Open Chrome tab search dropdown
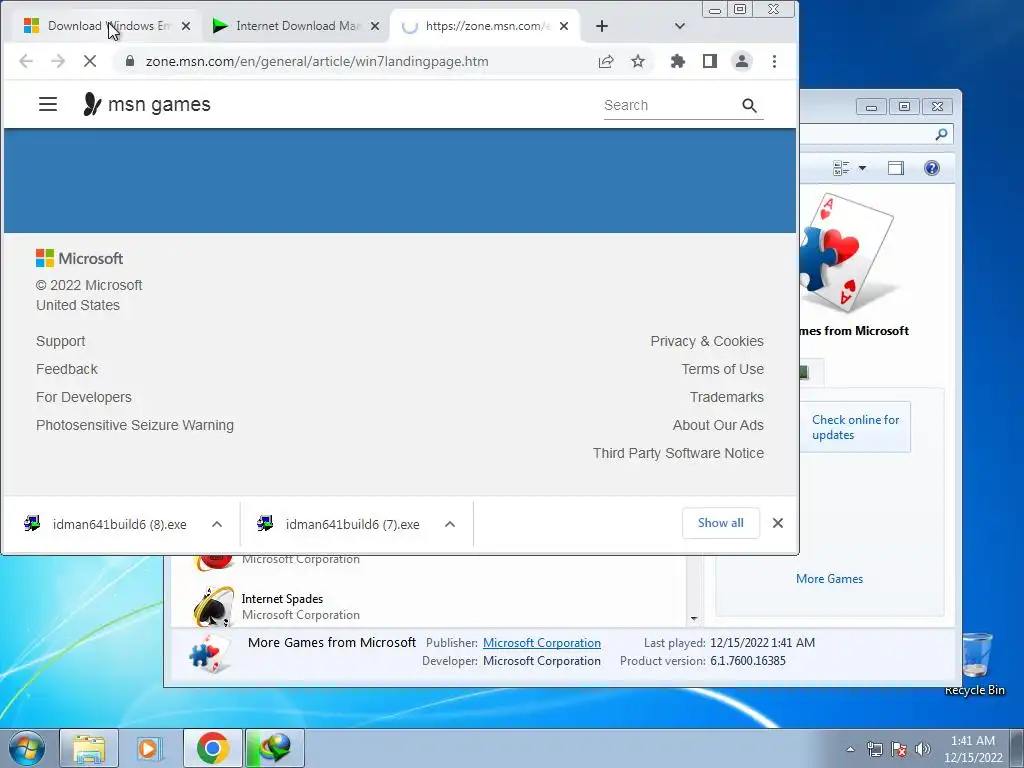 click(679, 26)
